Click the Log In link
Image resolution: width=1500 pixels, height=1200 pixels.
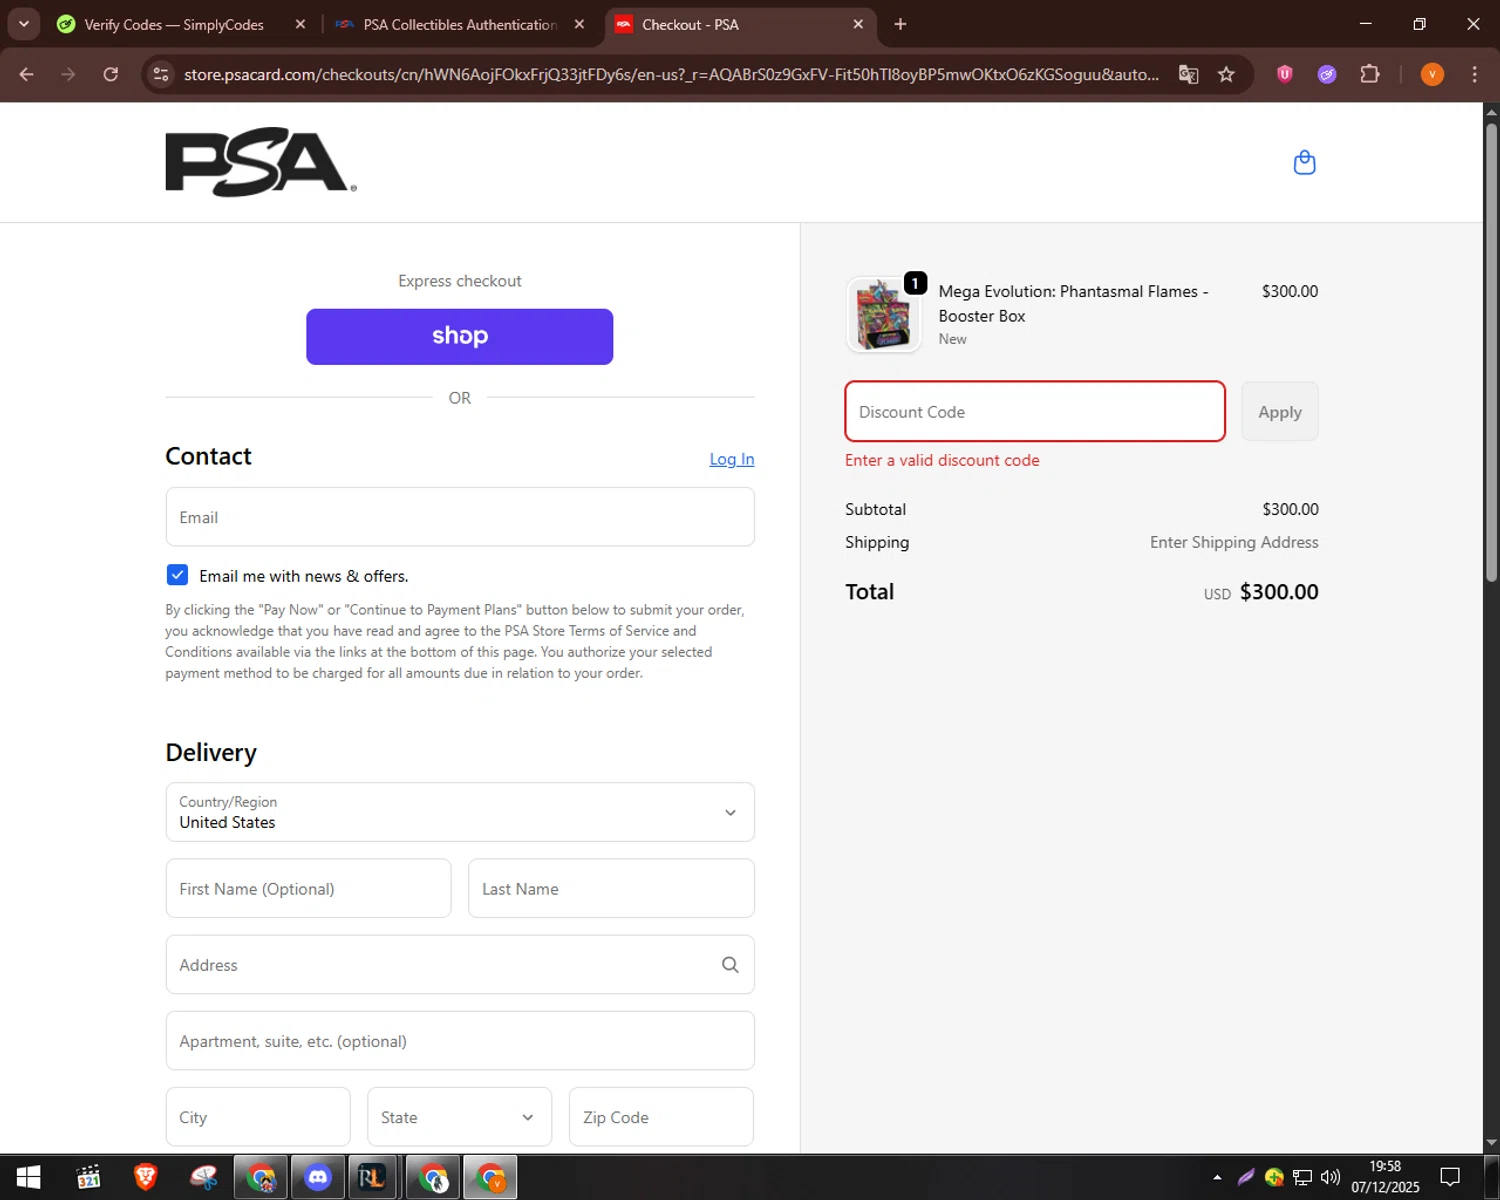click(x=732, y=459)
